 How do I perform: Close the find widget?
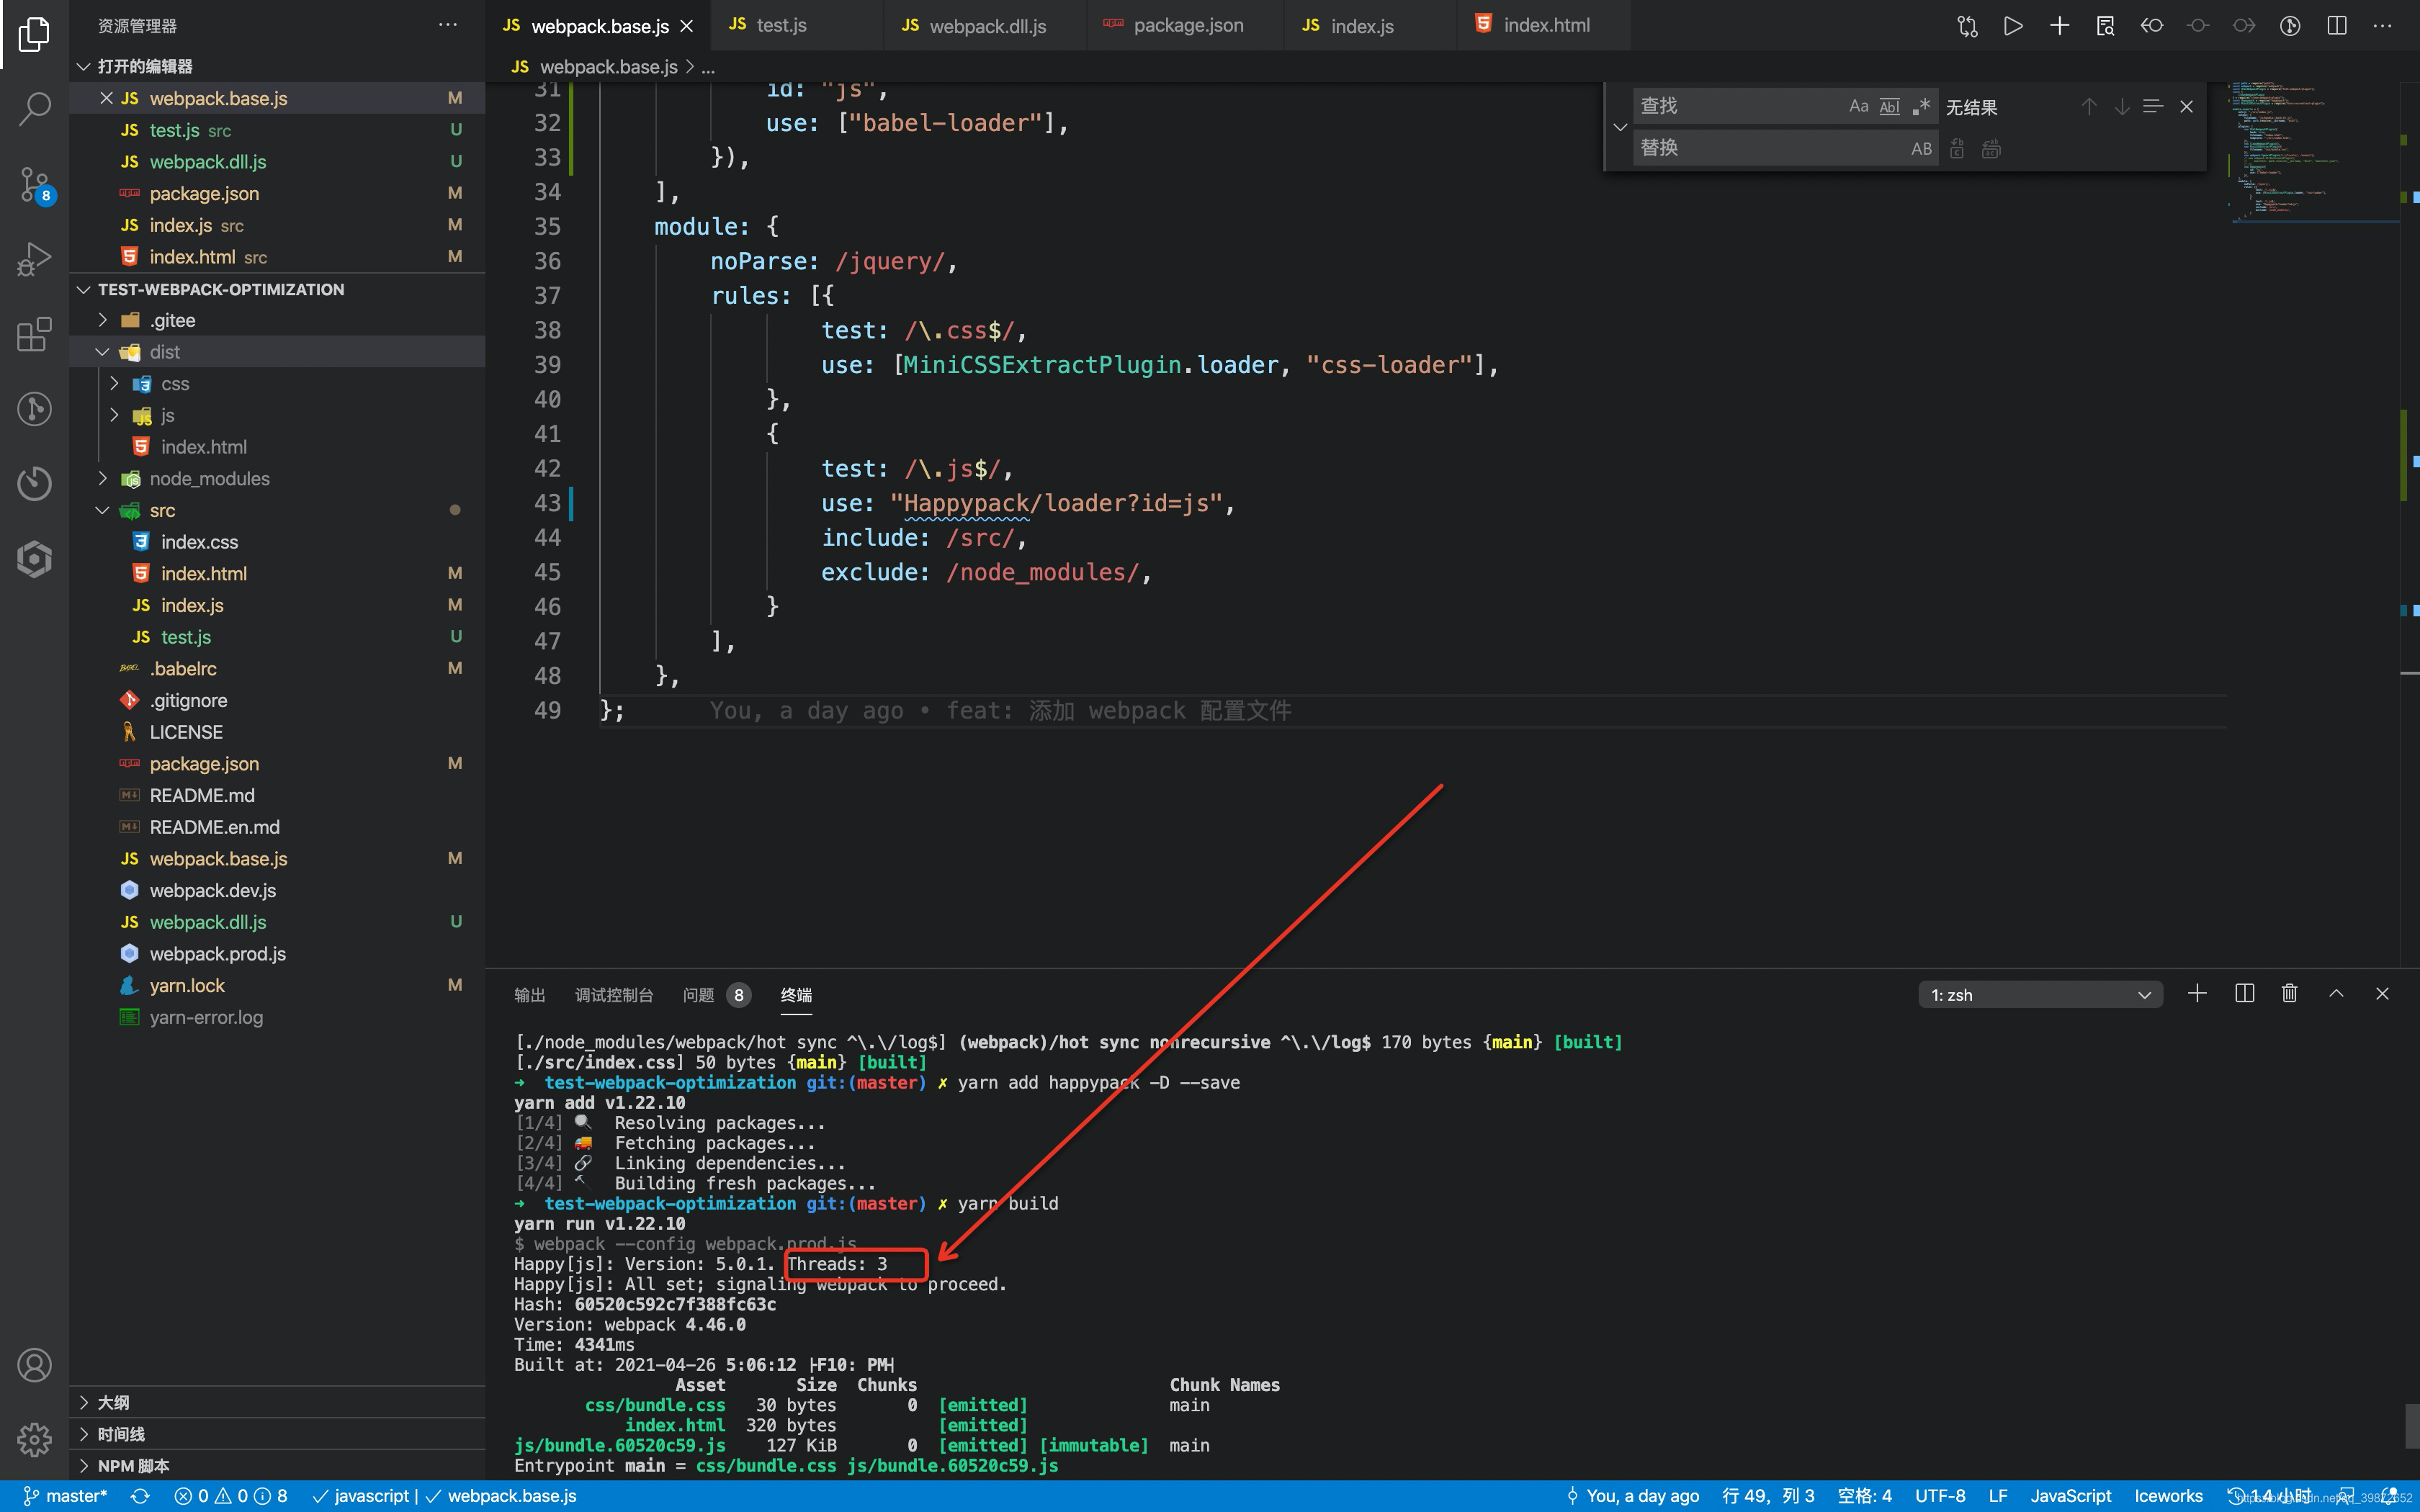click(2186, 106)
